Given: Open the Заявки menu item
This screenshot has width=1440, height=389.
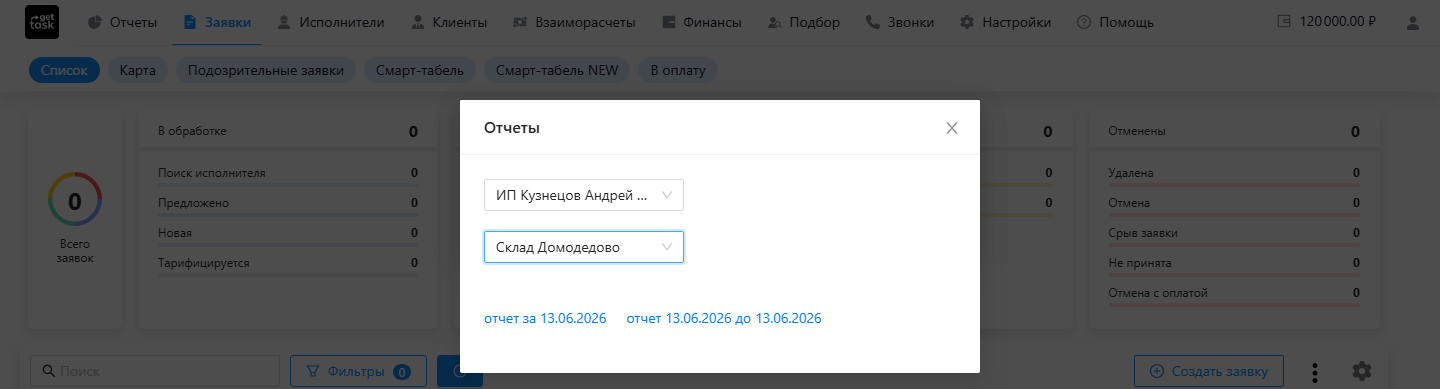Looking at the screenshot, I should coord(217,22).
